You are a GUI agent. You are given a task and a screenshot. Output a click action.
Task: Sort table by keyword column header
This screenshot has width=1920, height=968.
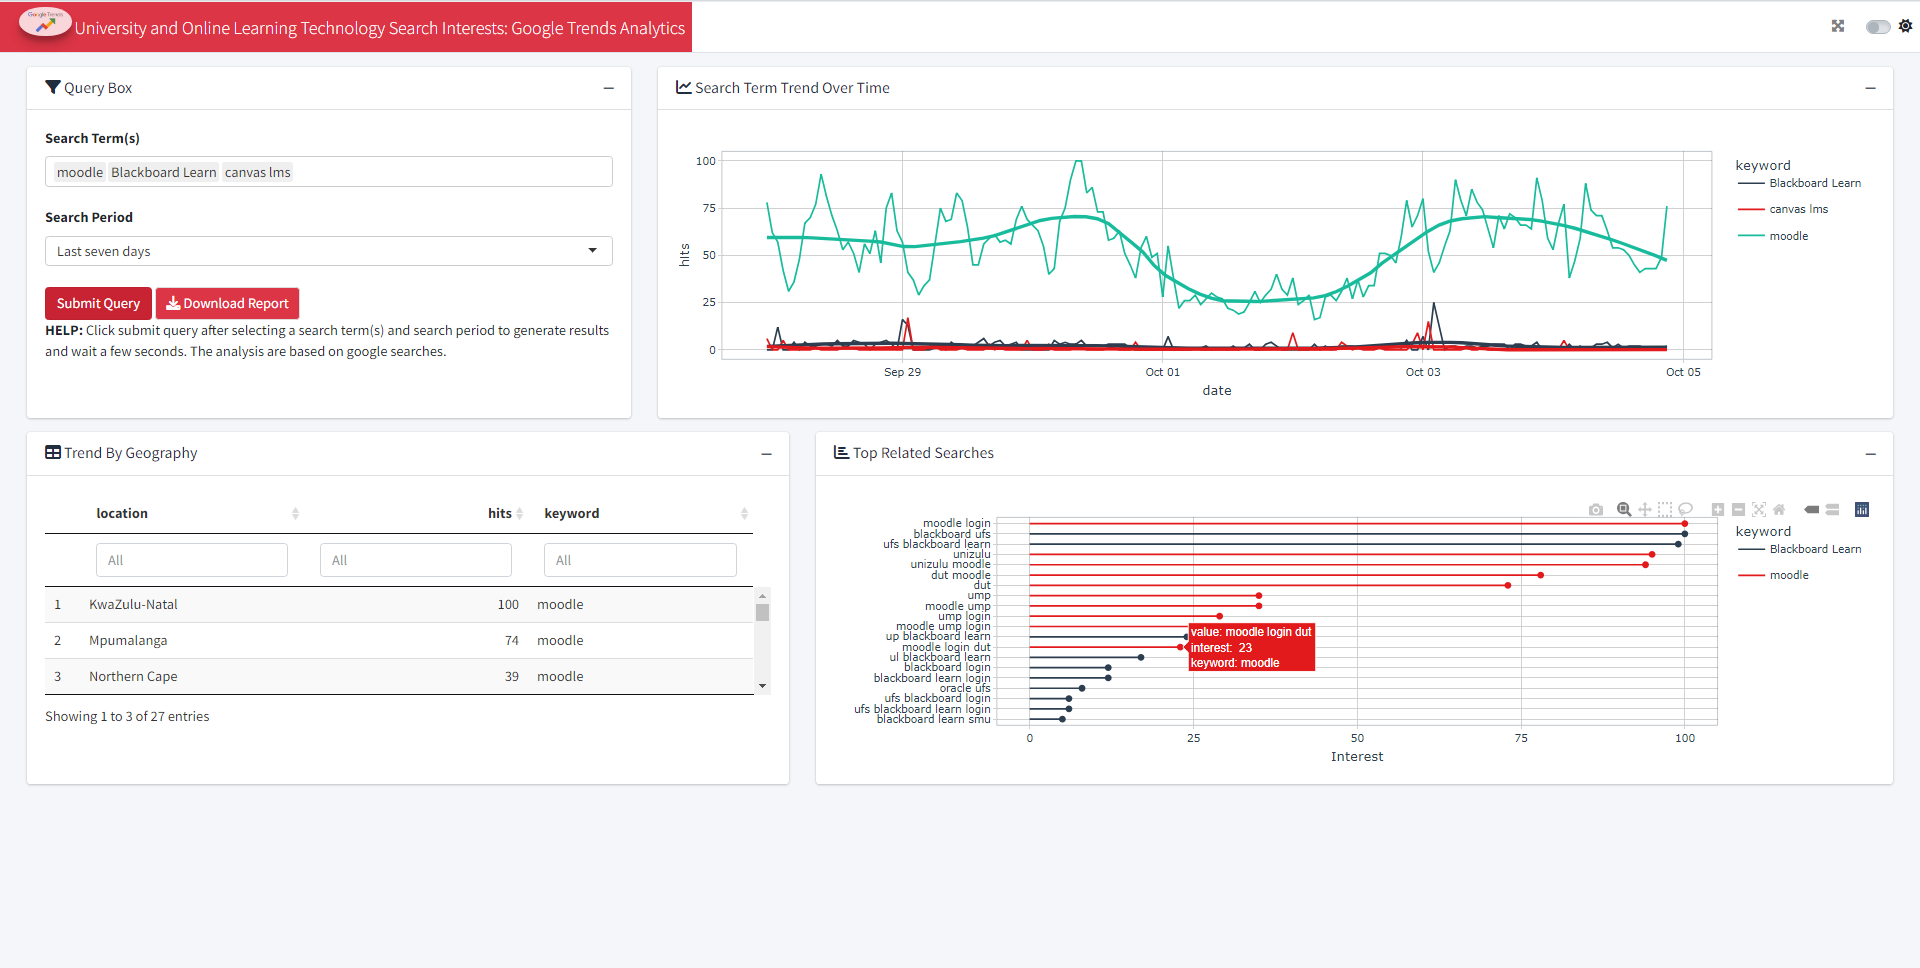[571, 513]
